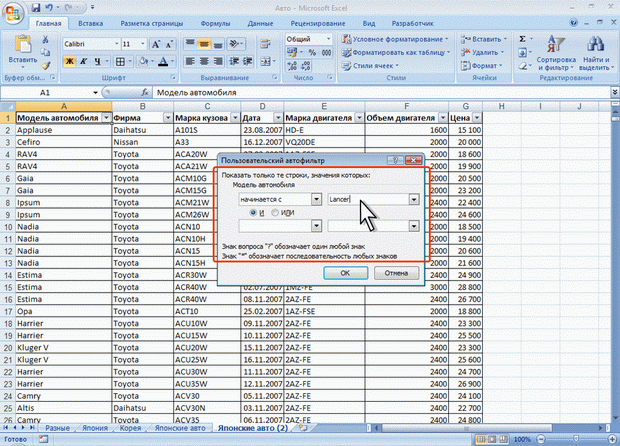Click the Percent Style icon
Image resolution: width=620 pixels, height=446 pixels.
[312, 52]
